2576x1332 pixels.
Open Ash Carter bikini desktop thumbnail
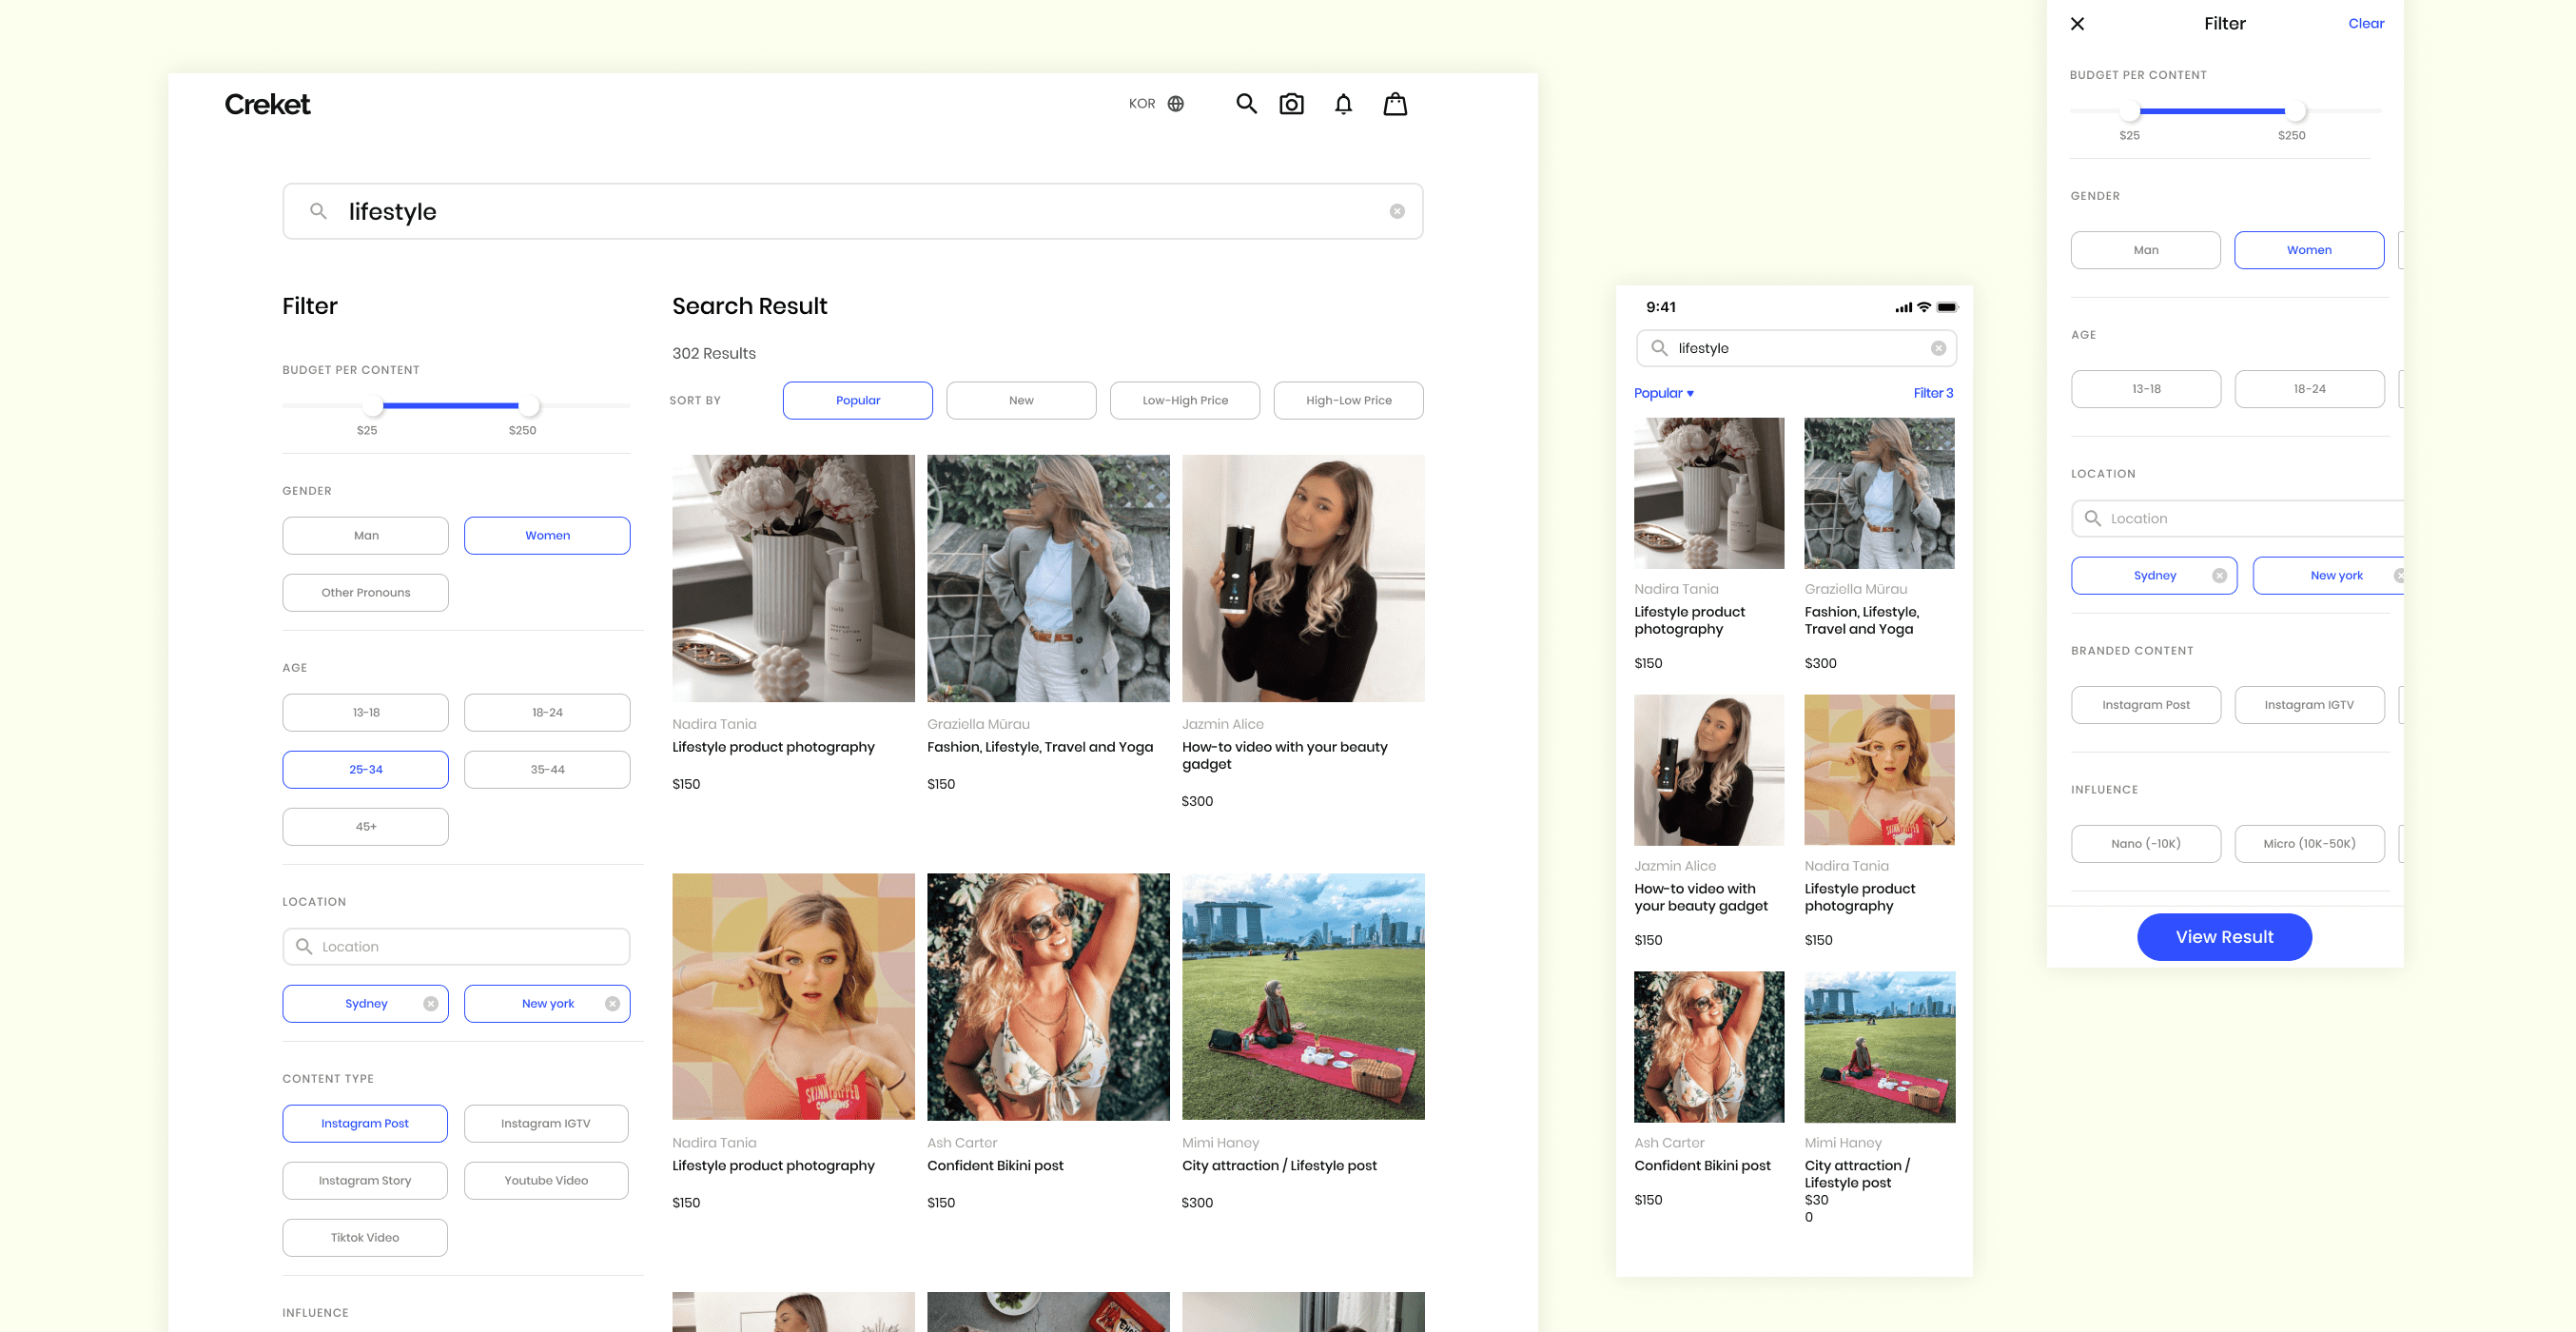click(x=1048, y=997)
